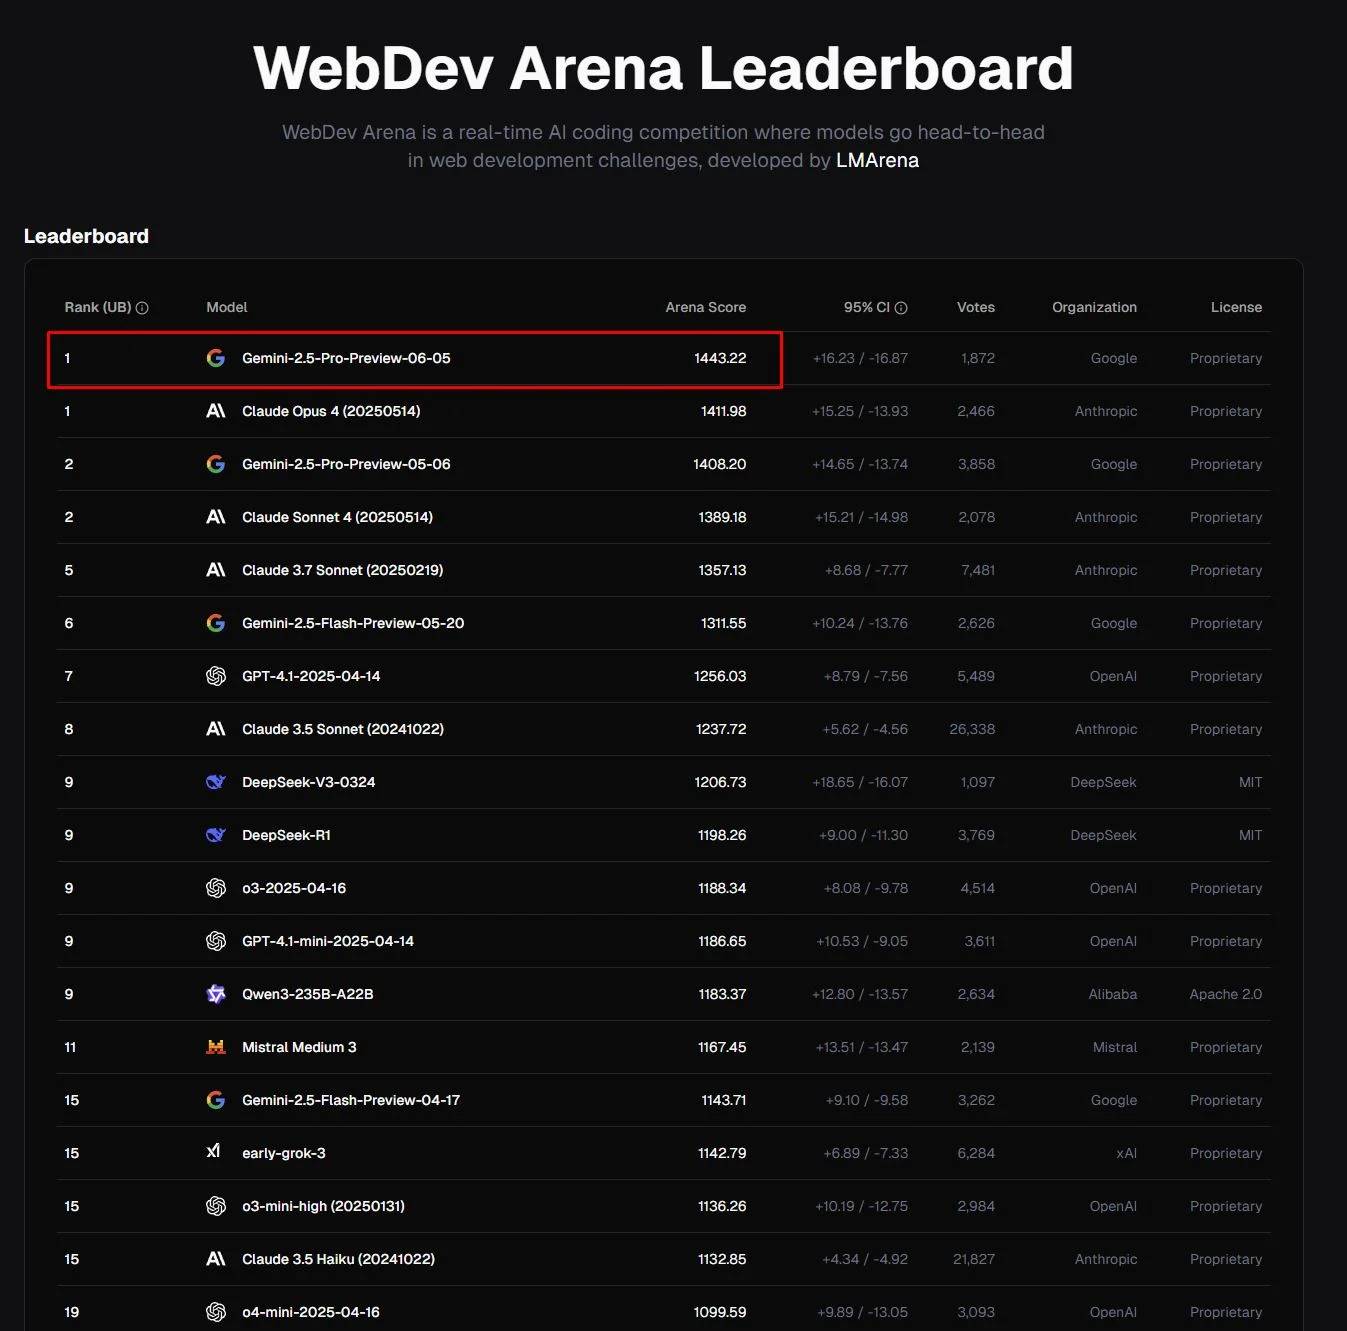Click the WebDev Arena Leaderboard title
The width and height of the screenshot is (1347, 1331).
[663, 68]
